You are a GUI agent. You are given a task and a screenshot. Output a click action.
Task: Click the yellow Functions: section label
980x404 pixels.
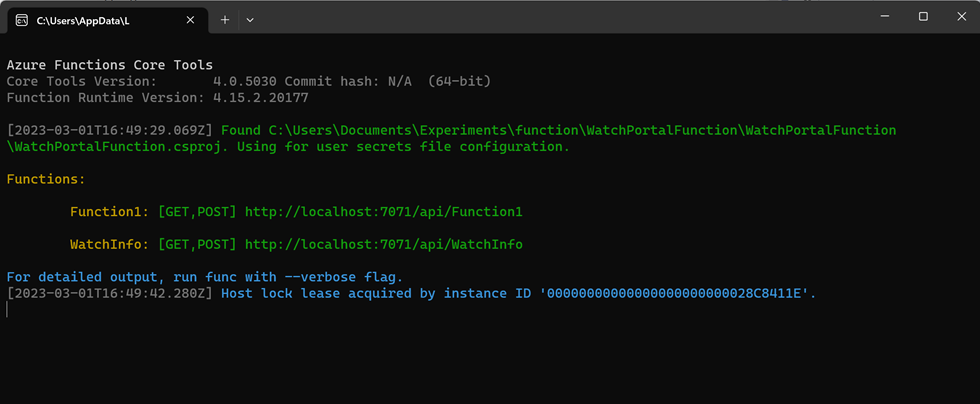click(46, 179)
